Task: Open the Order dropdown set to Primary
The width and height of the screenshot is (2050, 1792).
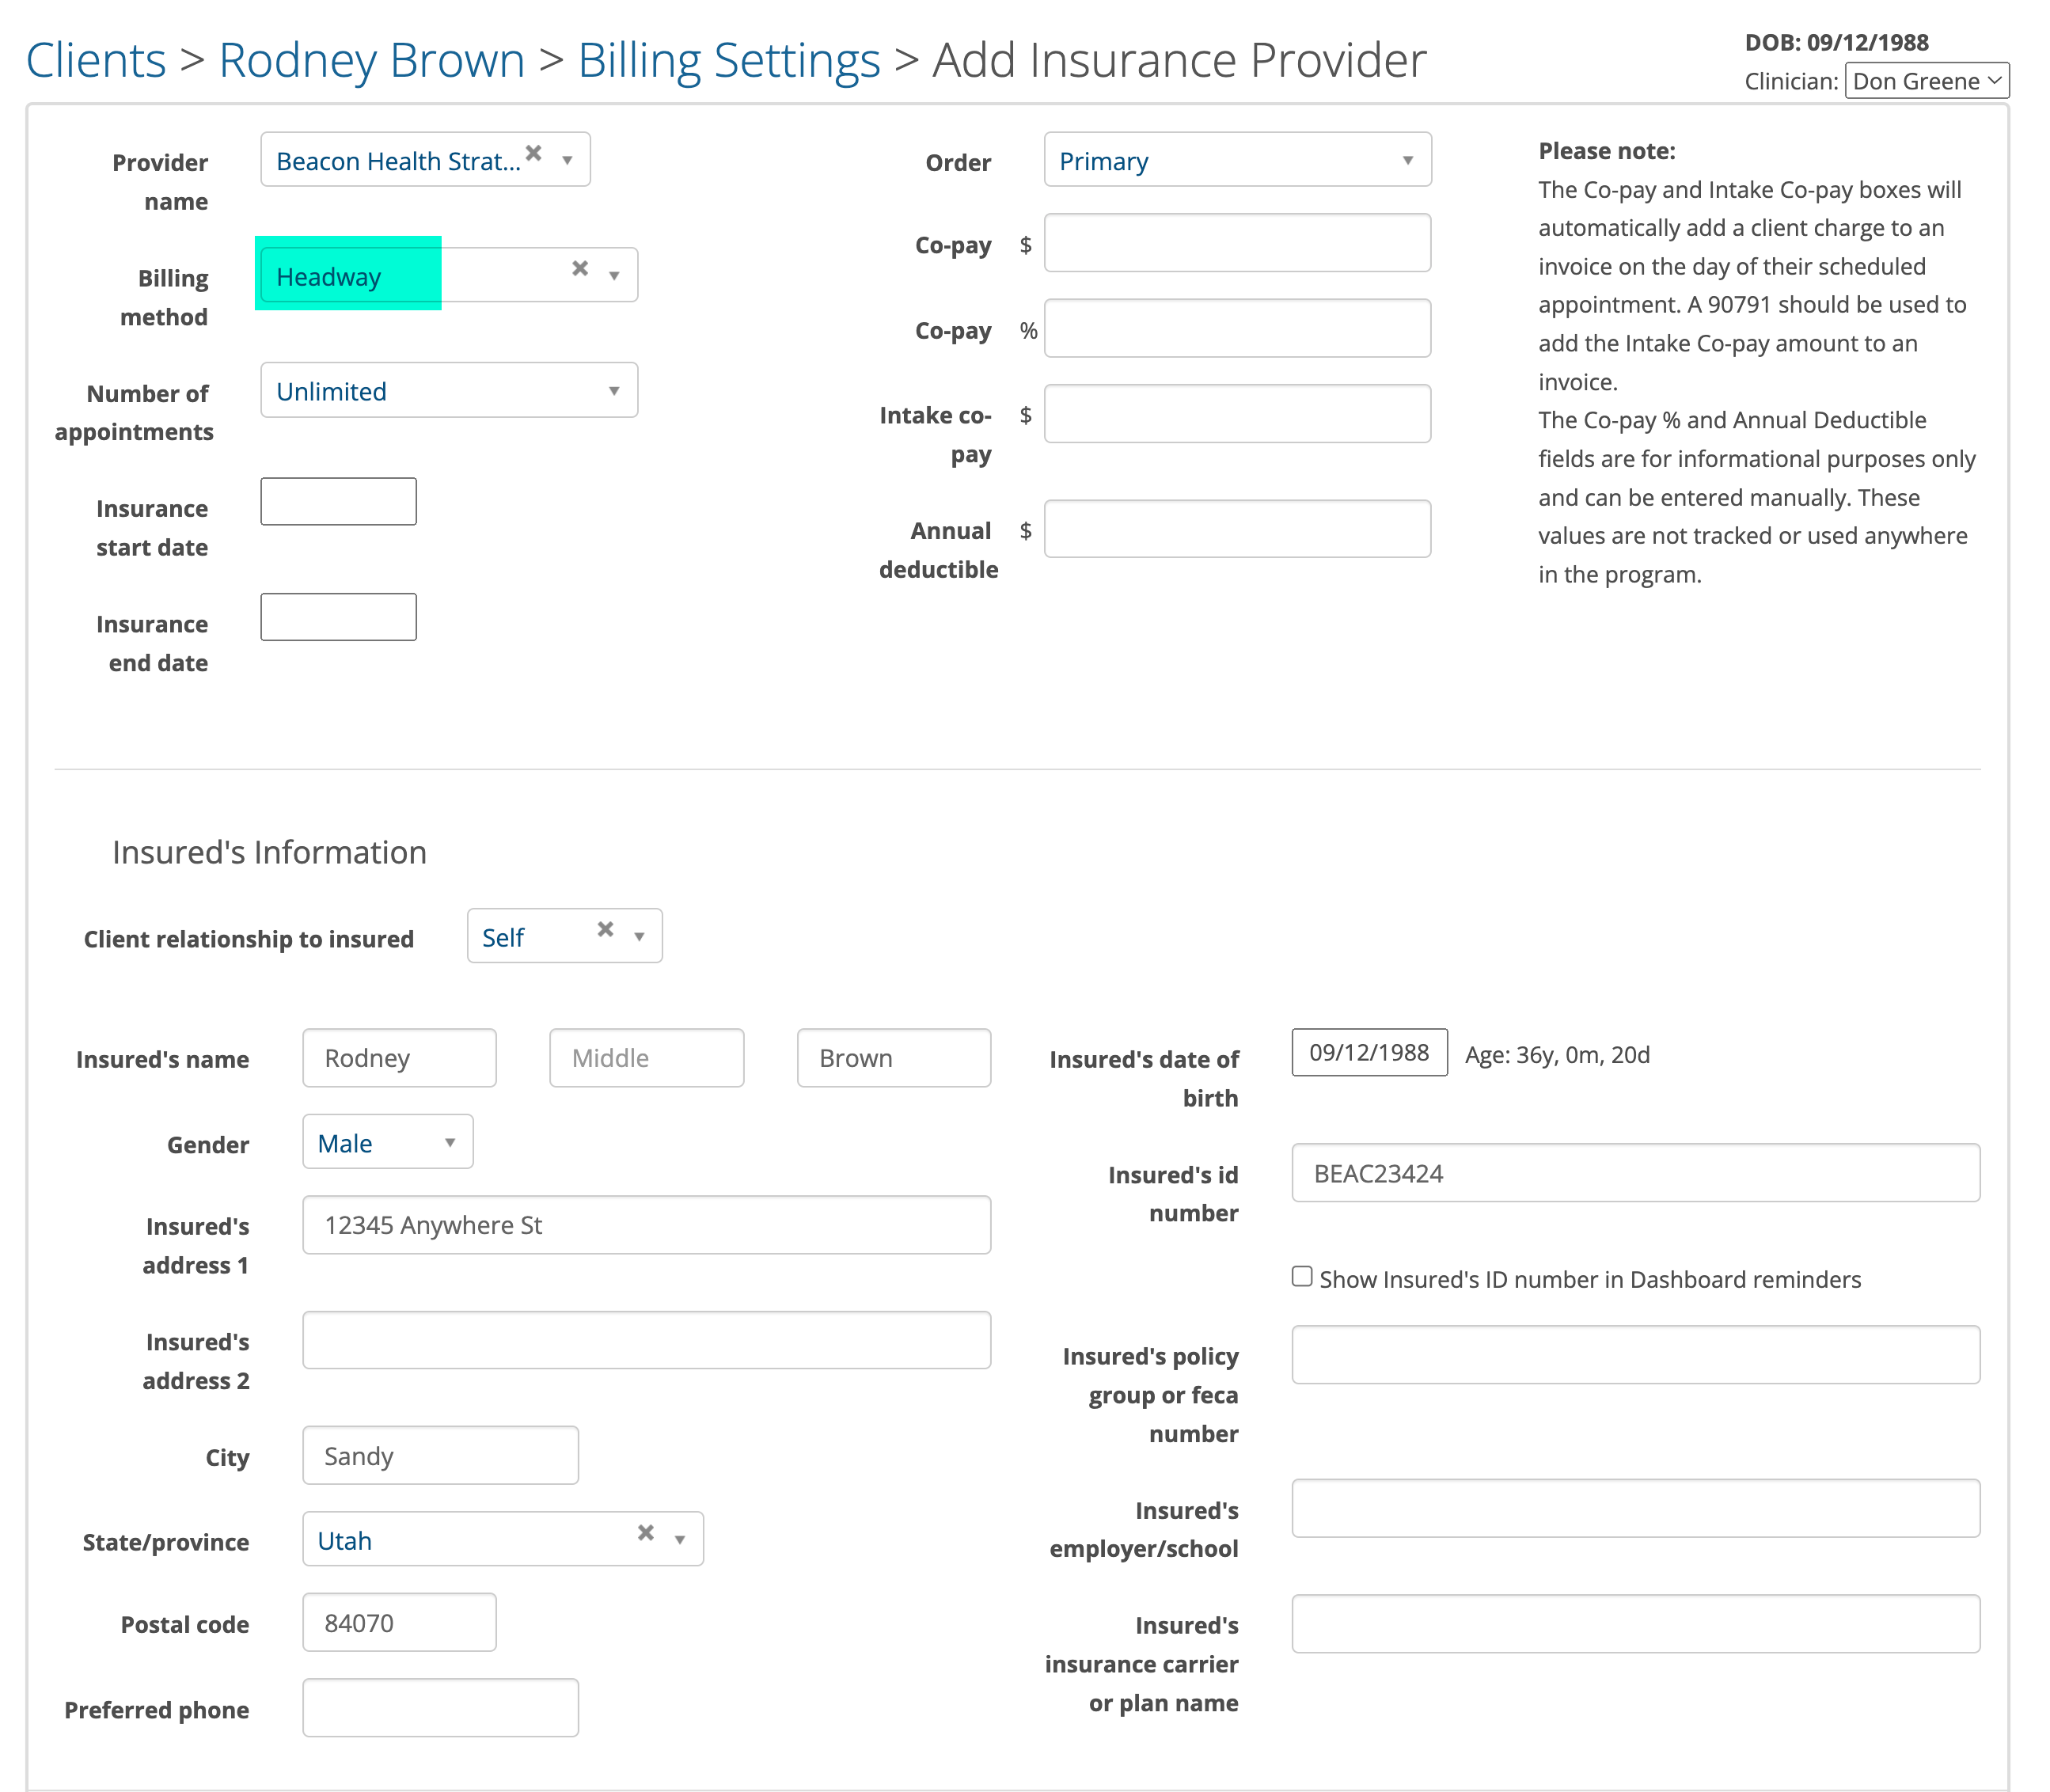Action: 1236,160
